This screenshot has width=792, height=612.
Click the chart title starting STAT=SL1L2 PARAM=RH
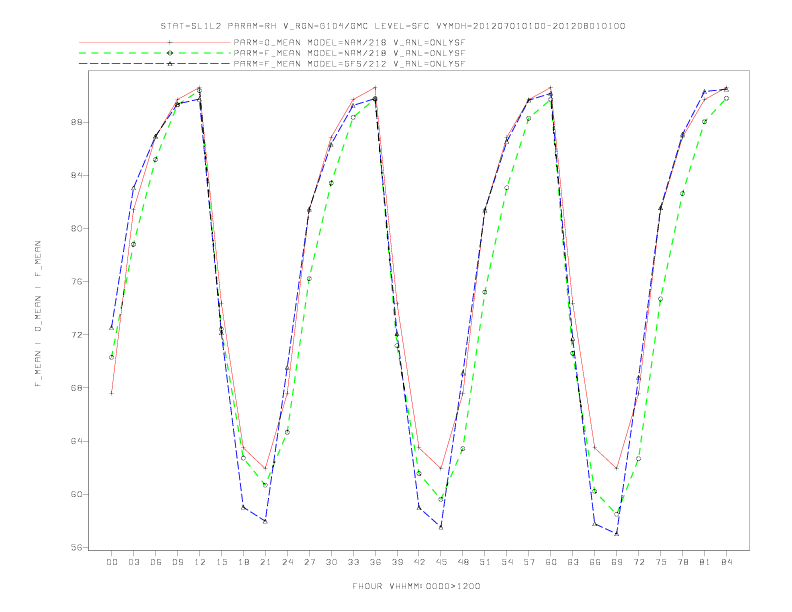[x=393, y=26]
